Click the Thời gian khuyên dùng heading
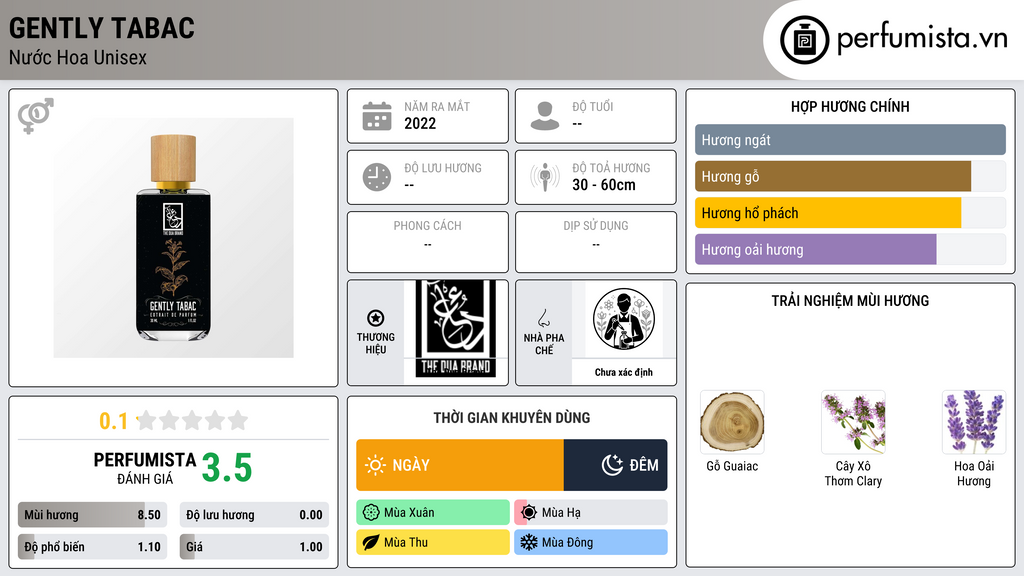 click(x=512, y=418)
